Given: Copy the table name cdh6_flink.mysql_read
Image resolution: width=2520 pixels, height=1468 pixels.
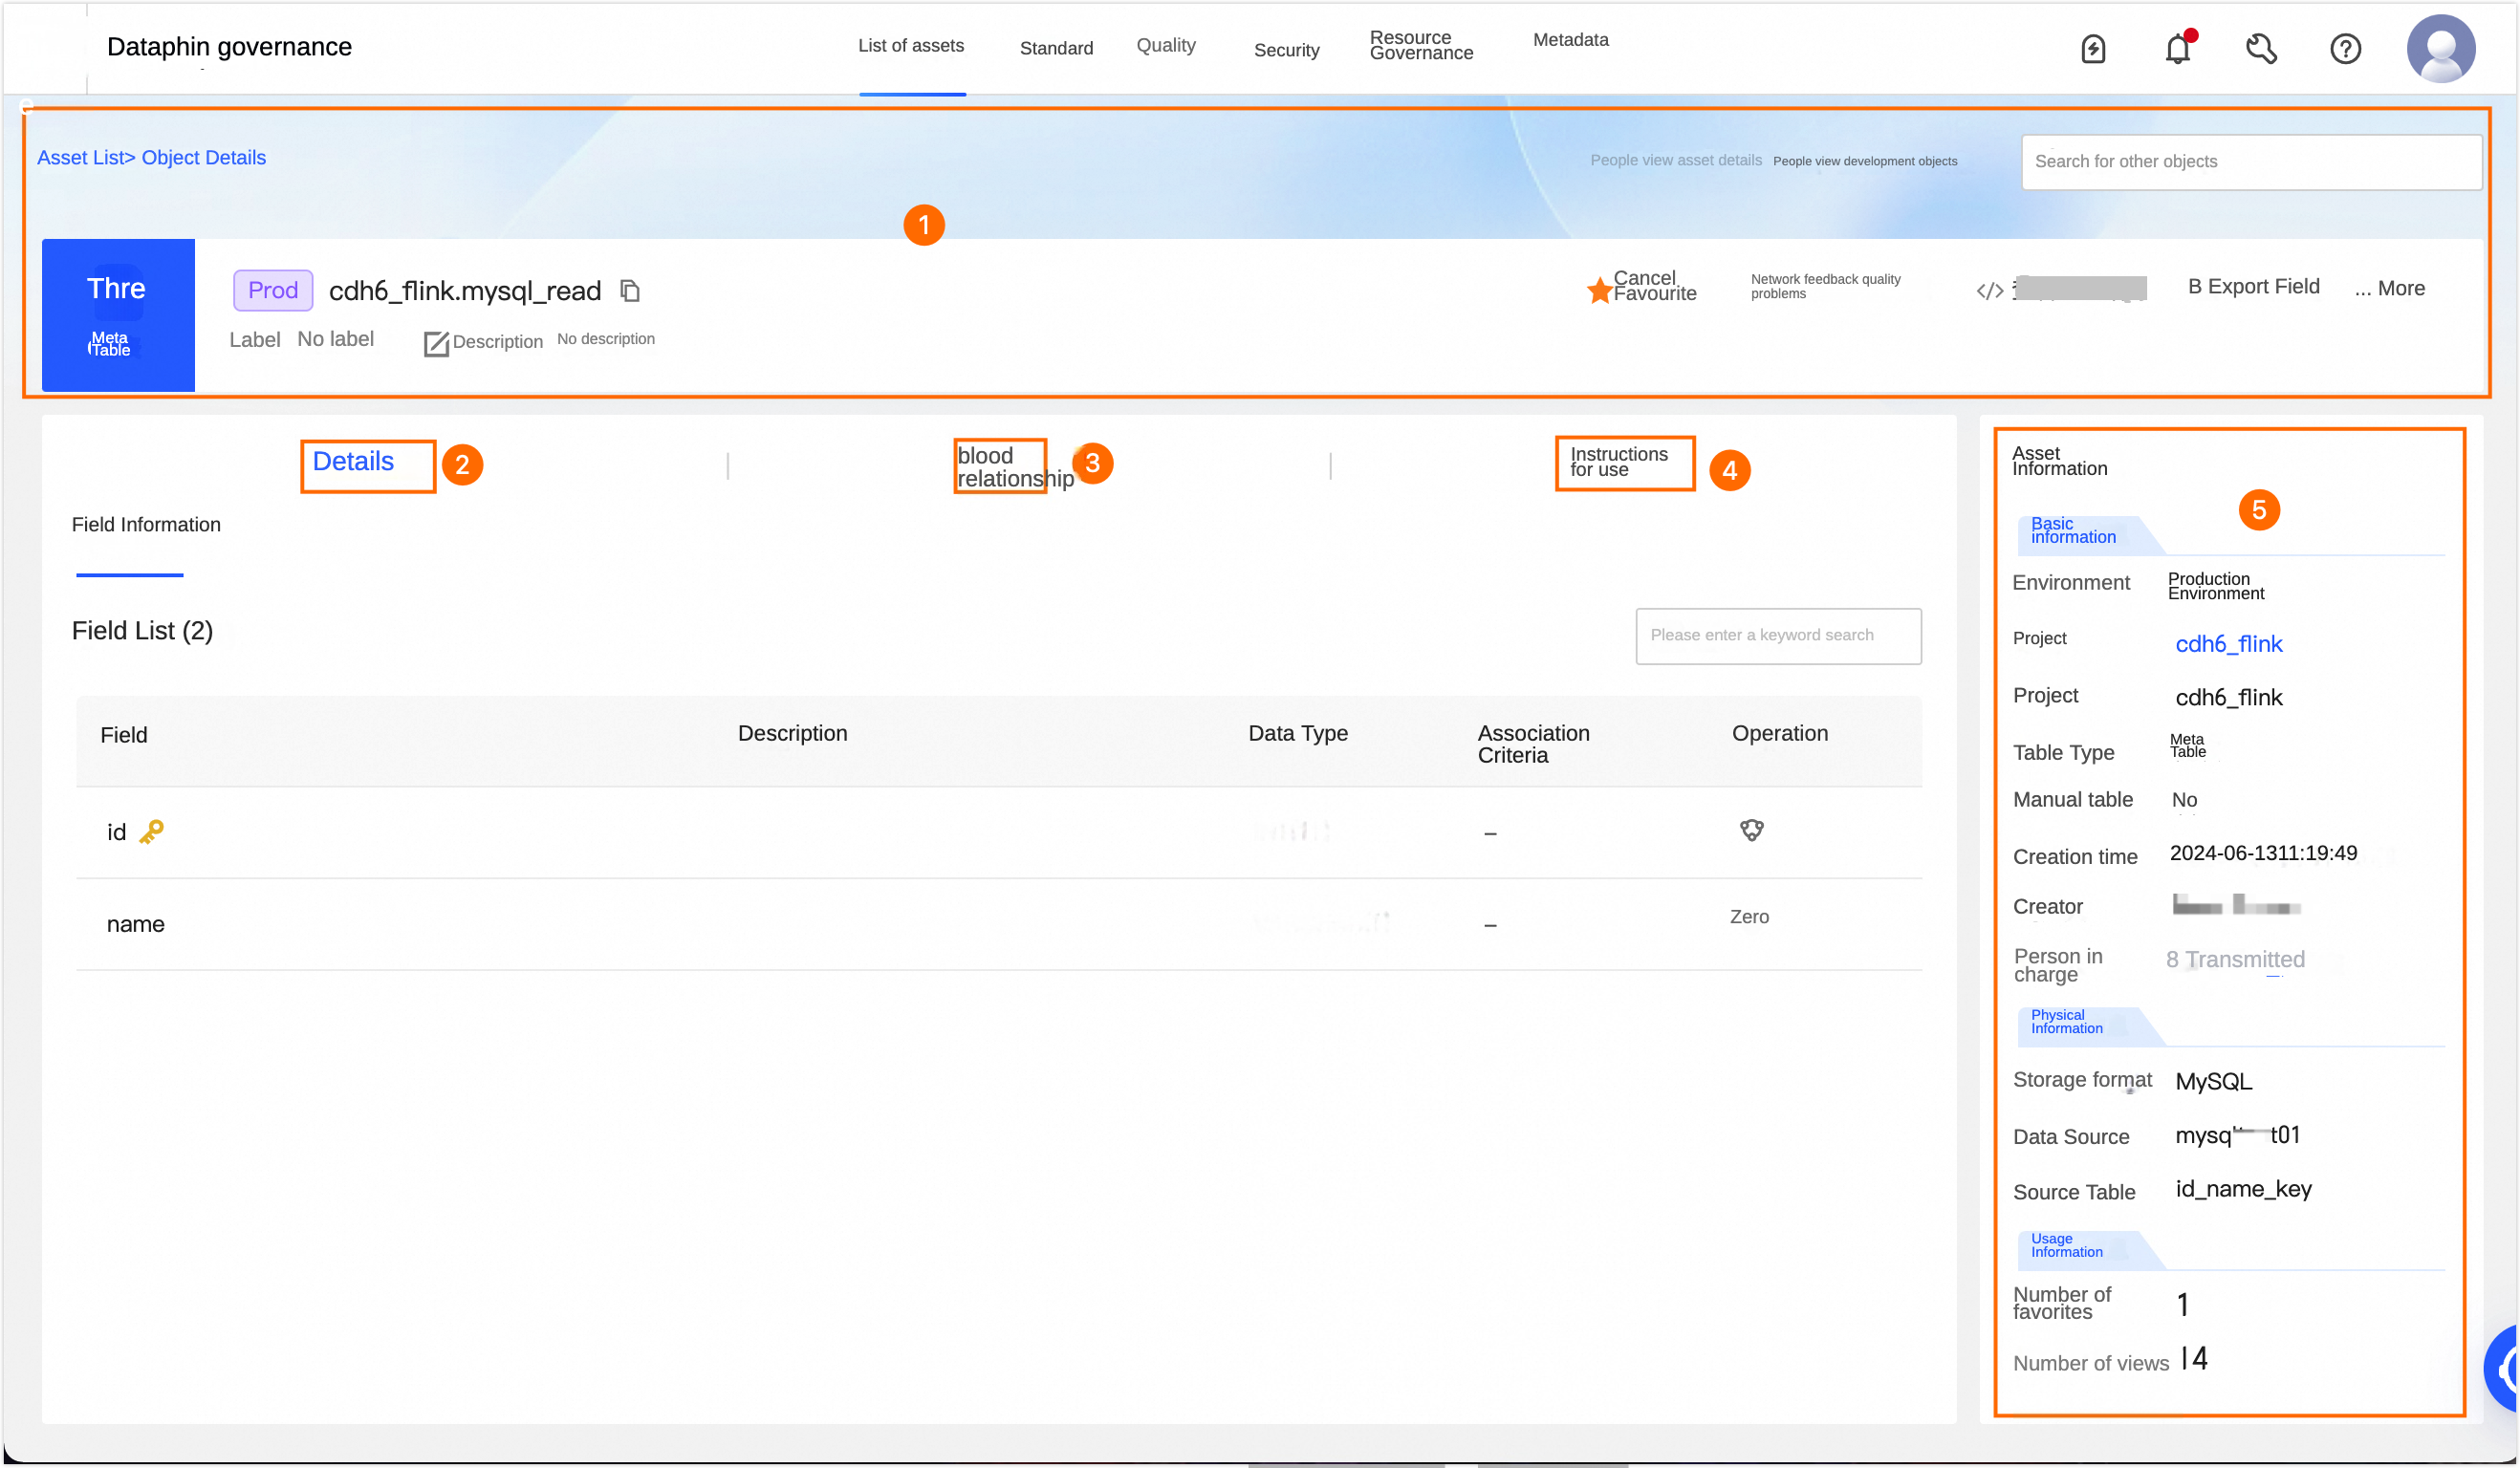Looking at the screenshot, I should 630,291.
